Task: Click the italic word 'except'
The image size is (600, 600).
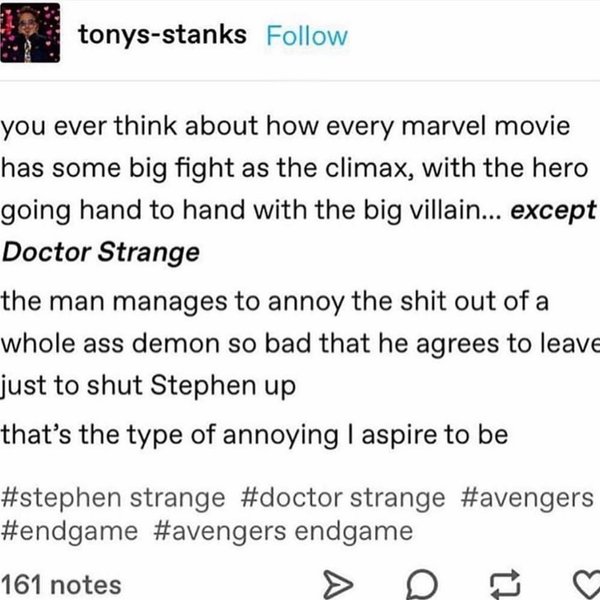Action: tap(553, 211)
